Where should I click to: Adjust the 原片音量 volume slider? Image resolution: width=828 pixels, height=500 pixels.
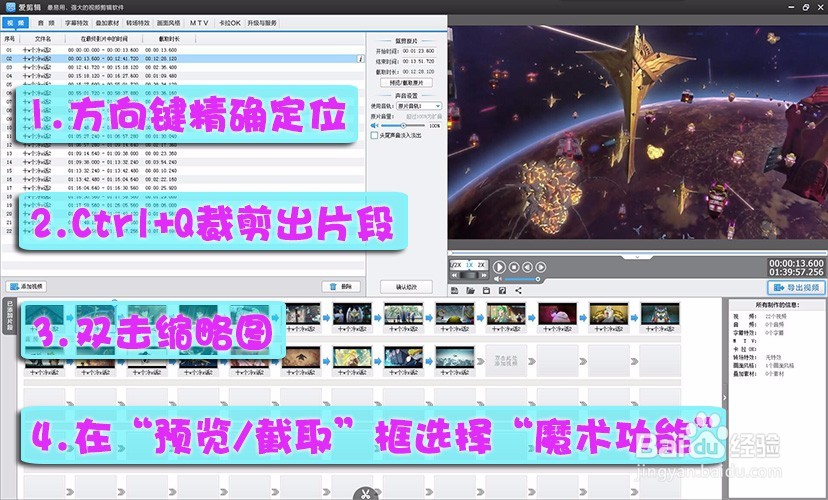[x=403, y=126]
